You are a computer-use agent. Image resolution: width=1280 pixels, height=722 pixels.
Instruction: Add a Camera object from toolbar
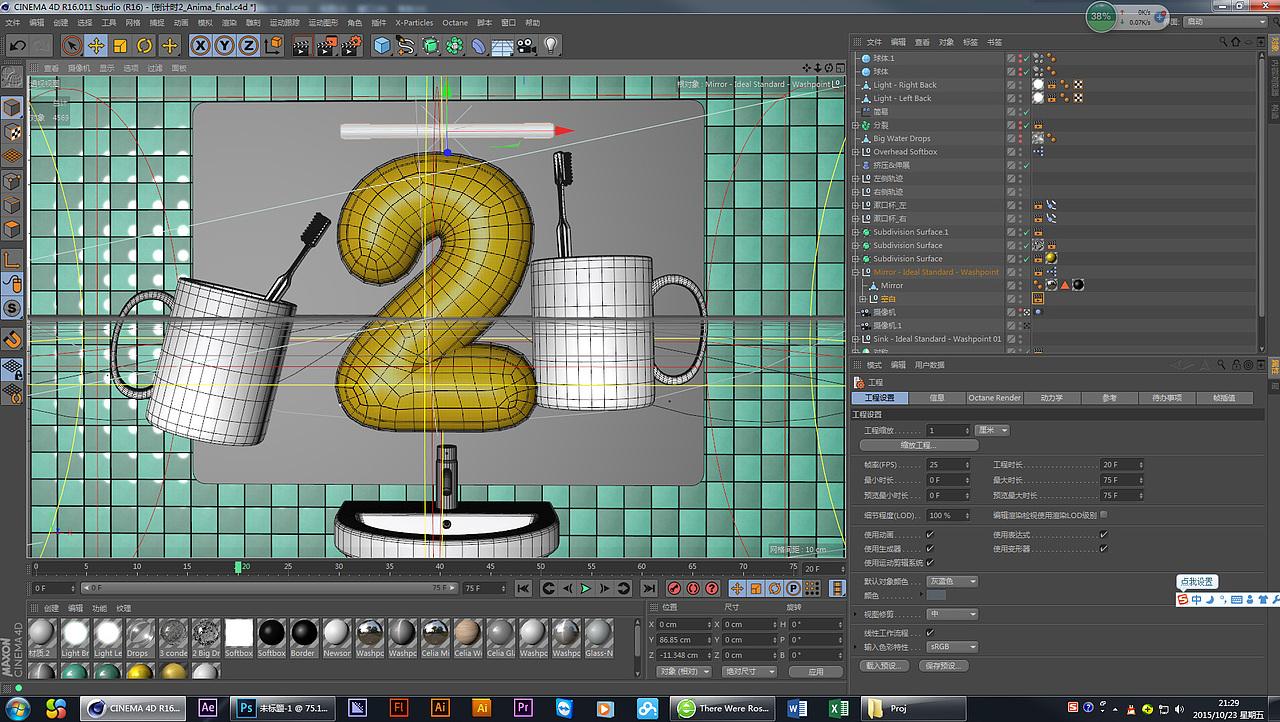(x=526, y=45)
